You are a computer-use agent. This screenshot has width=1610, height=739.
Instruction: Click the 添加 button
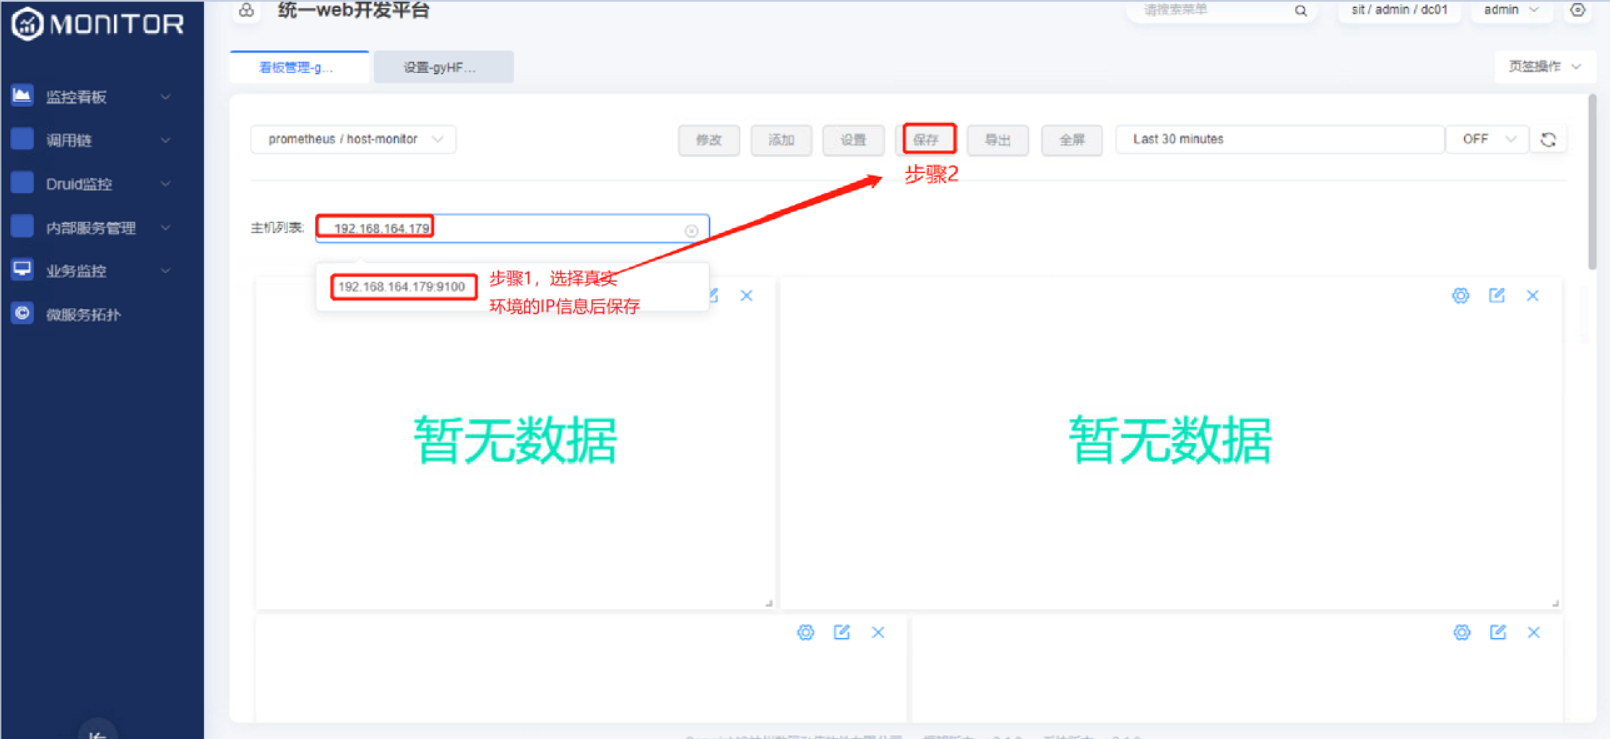(781, 140)
